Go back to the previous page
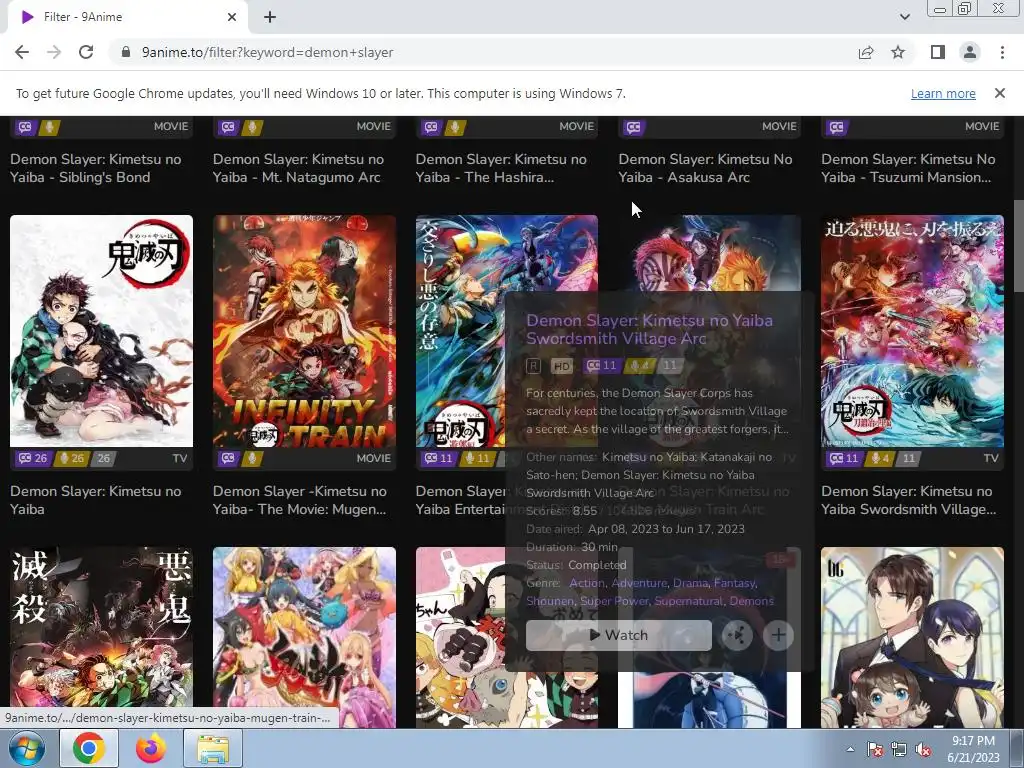This screenshot has height=768, width=1024. coord(22,52)
